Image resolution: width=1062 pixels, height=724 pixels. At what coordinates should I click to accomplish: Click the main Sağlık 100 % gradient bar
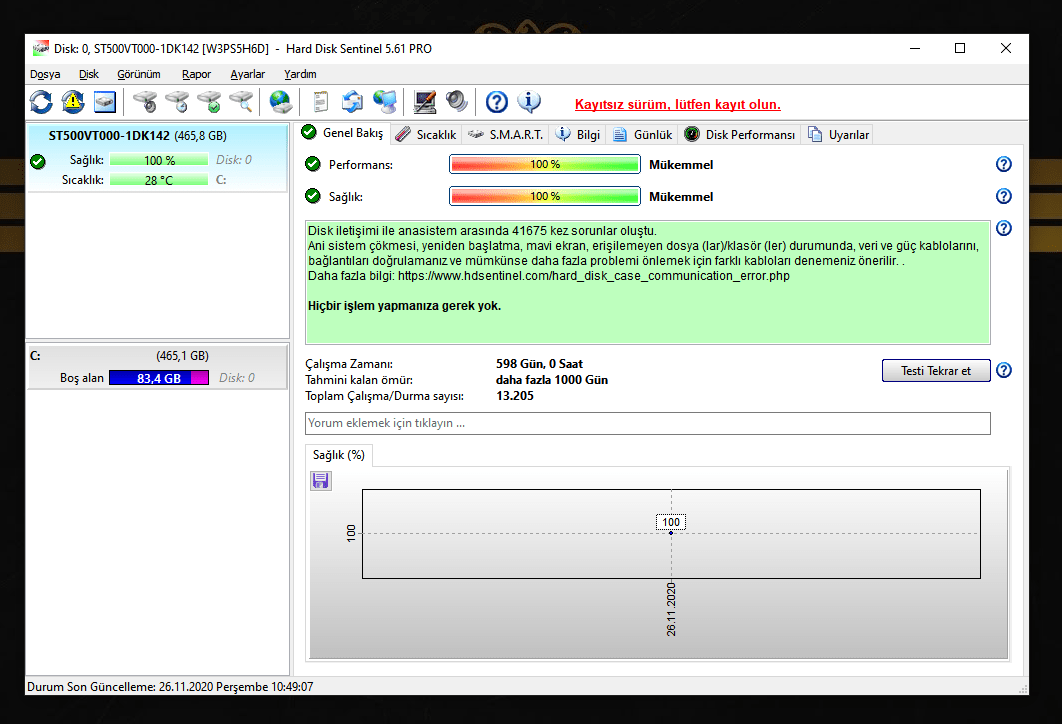pos(545,196)
